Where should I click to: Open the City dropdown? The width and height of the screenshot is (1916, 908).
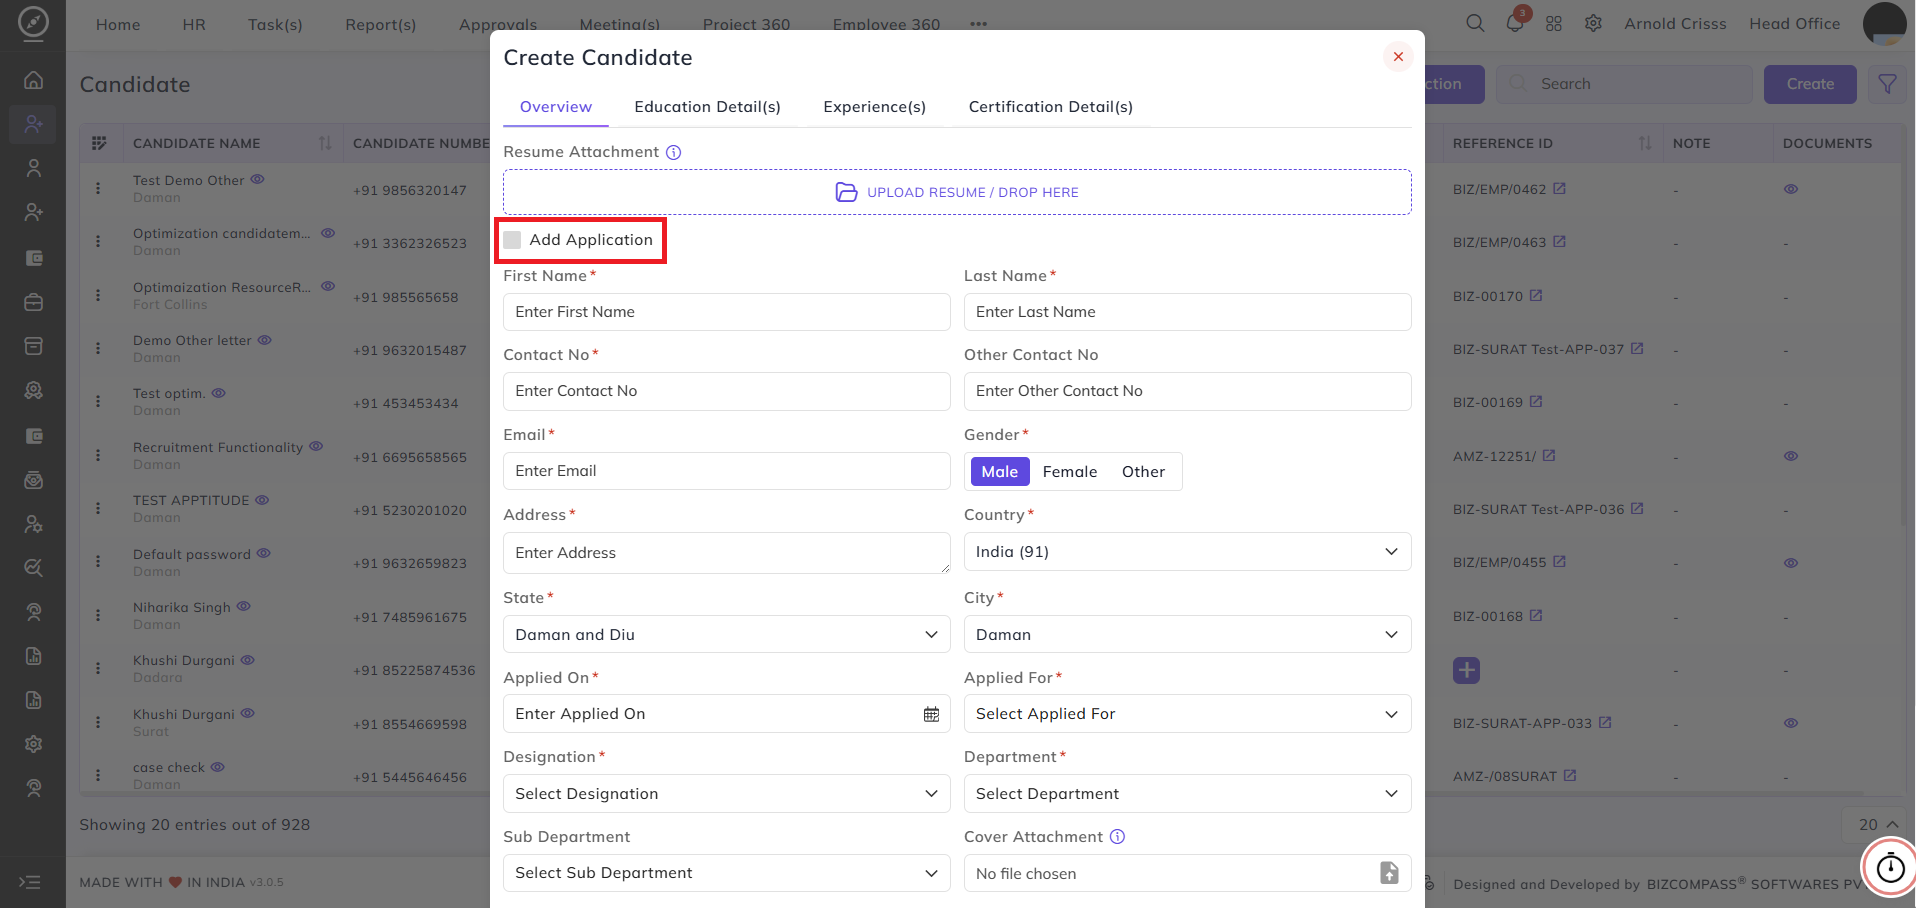pyautogui.click(x=1187, y=634)
